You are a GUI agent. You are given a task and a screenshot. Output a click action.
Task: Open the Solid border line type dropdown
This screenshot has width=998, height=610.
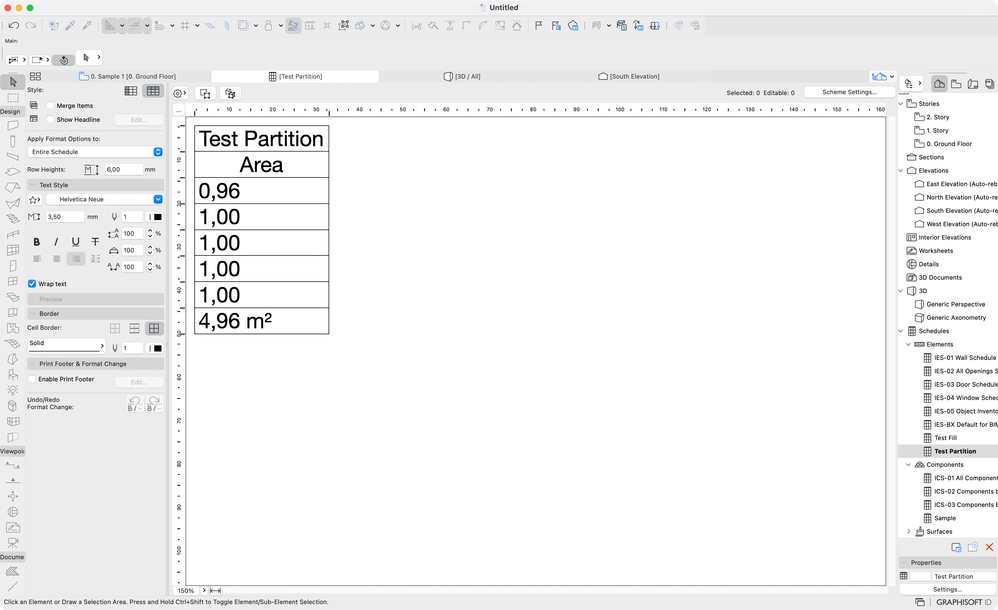(x=66, y=345)
